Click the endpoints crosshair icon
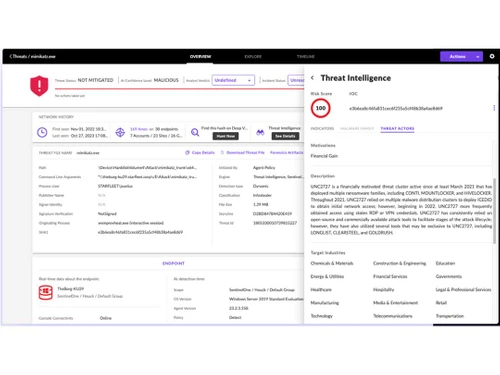 [120, 132]
